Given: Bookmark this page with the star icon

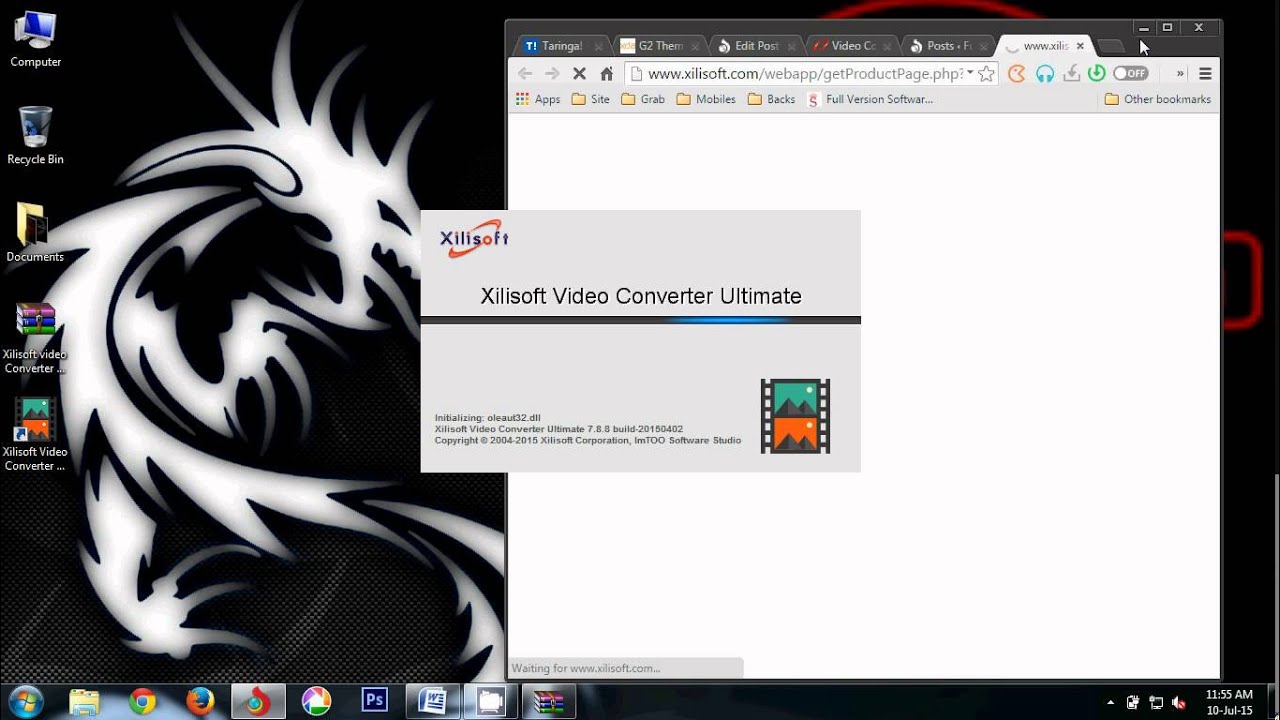Looking at the screenshot, I should coord(986,73).
